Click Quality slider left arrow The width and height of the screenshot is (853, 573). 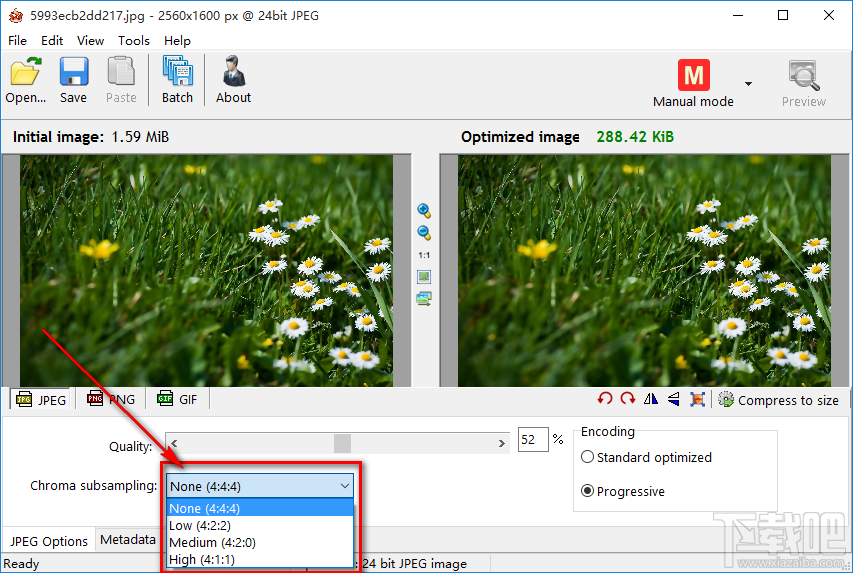(x=174, y=443)
